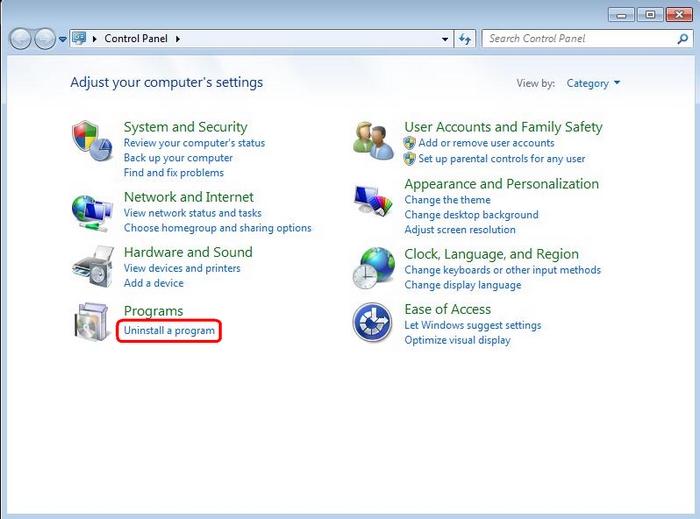Open the recent pages dropdown beside navigation arrows
This screenshot has height=519, width=700.
(63, 39)
